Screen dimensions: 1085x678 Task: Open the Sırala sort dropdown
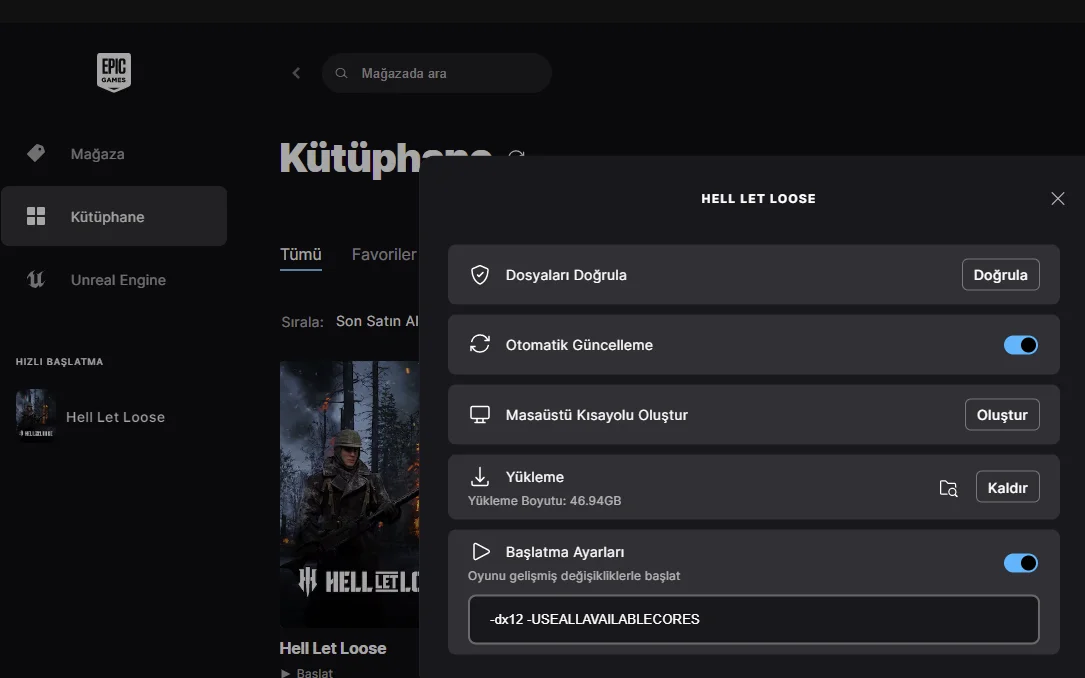[377, 321]
